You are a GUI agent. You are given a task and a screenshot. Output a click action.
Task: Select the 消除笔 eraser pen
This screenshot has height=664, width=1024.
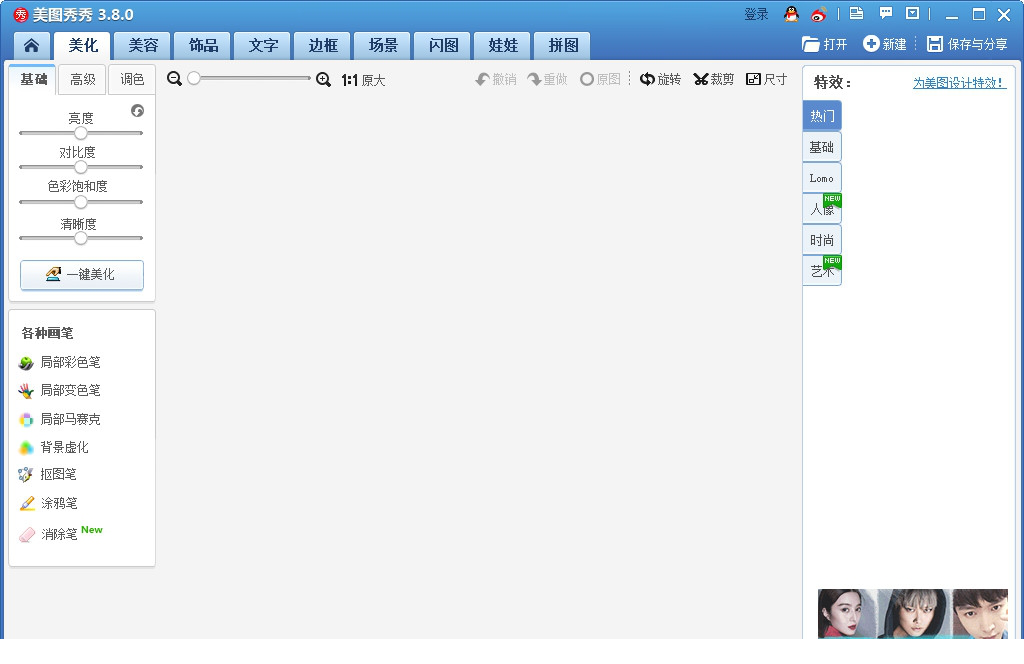(60, 533)
